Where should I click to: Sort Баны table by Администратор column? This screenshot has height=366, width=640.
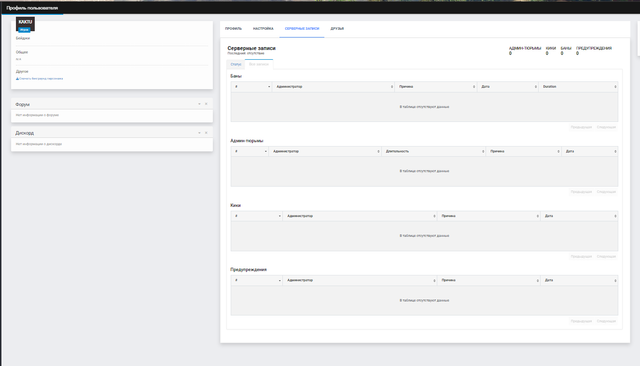333,87
